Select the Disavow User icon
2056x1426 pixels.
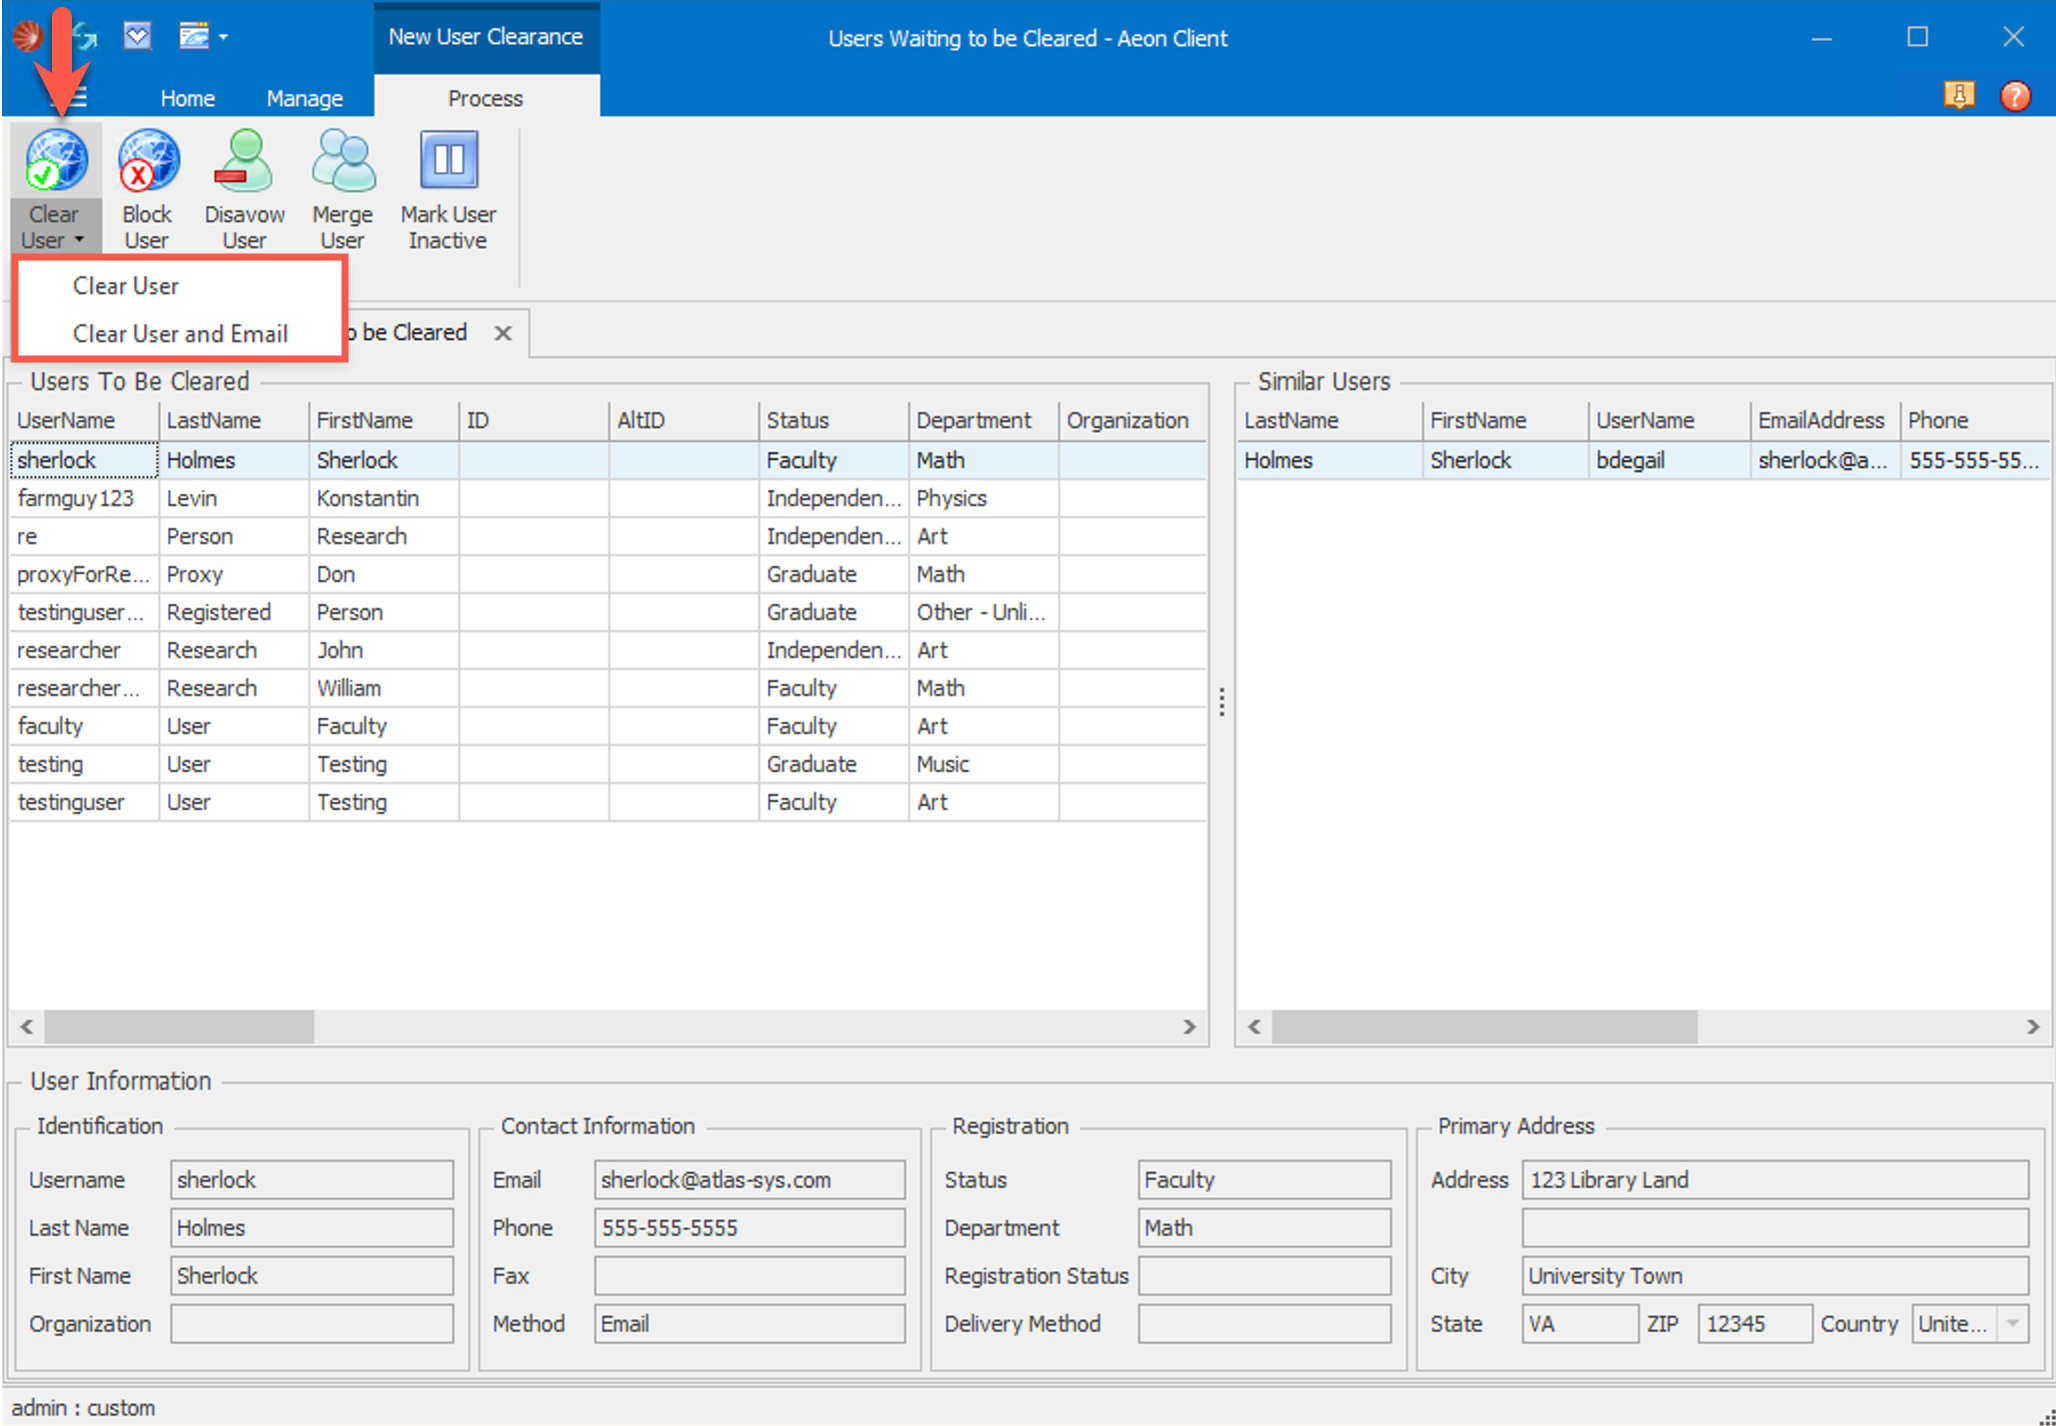(x=243, y=160)
